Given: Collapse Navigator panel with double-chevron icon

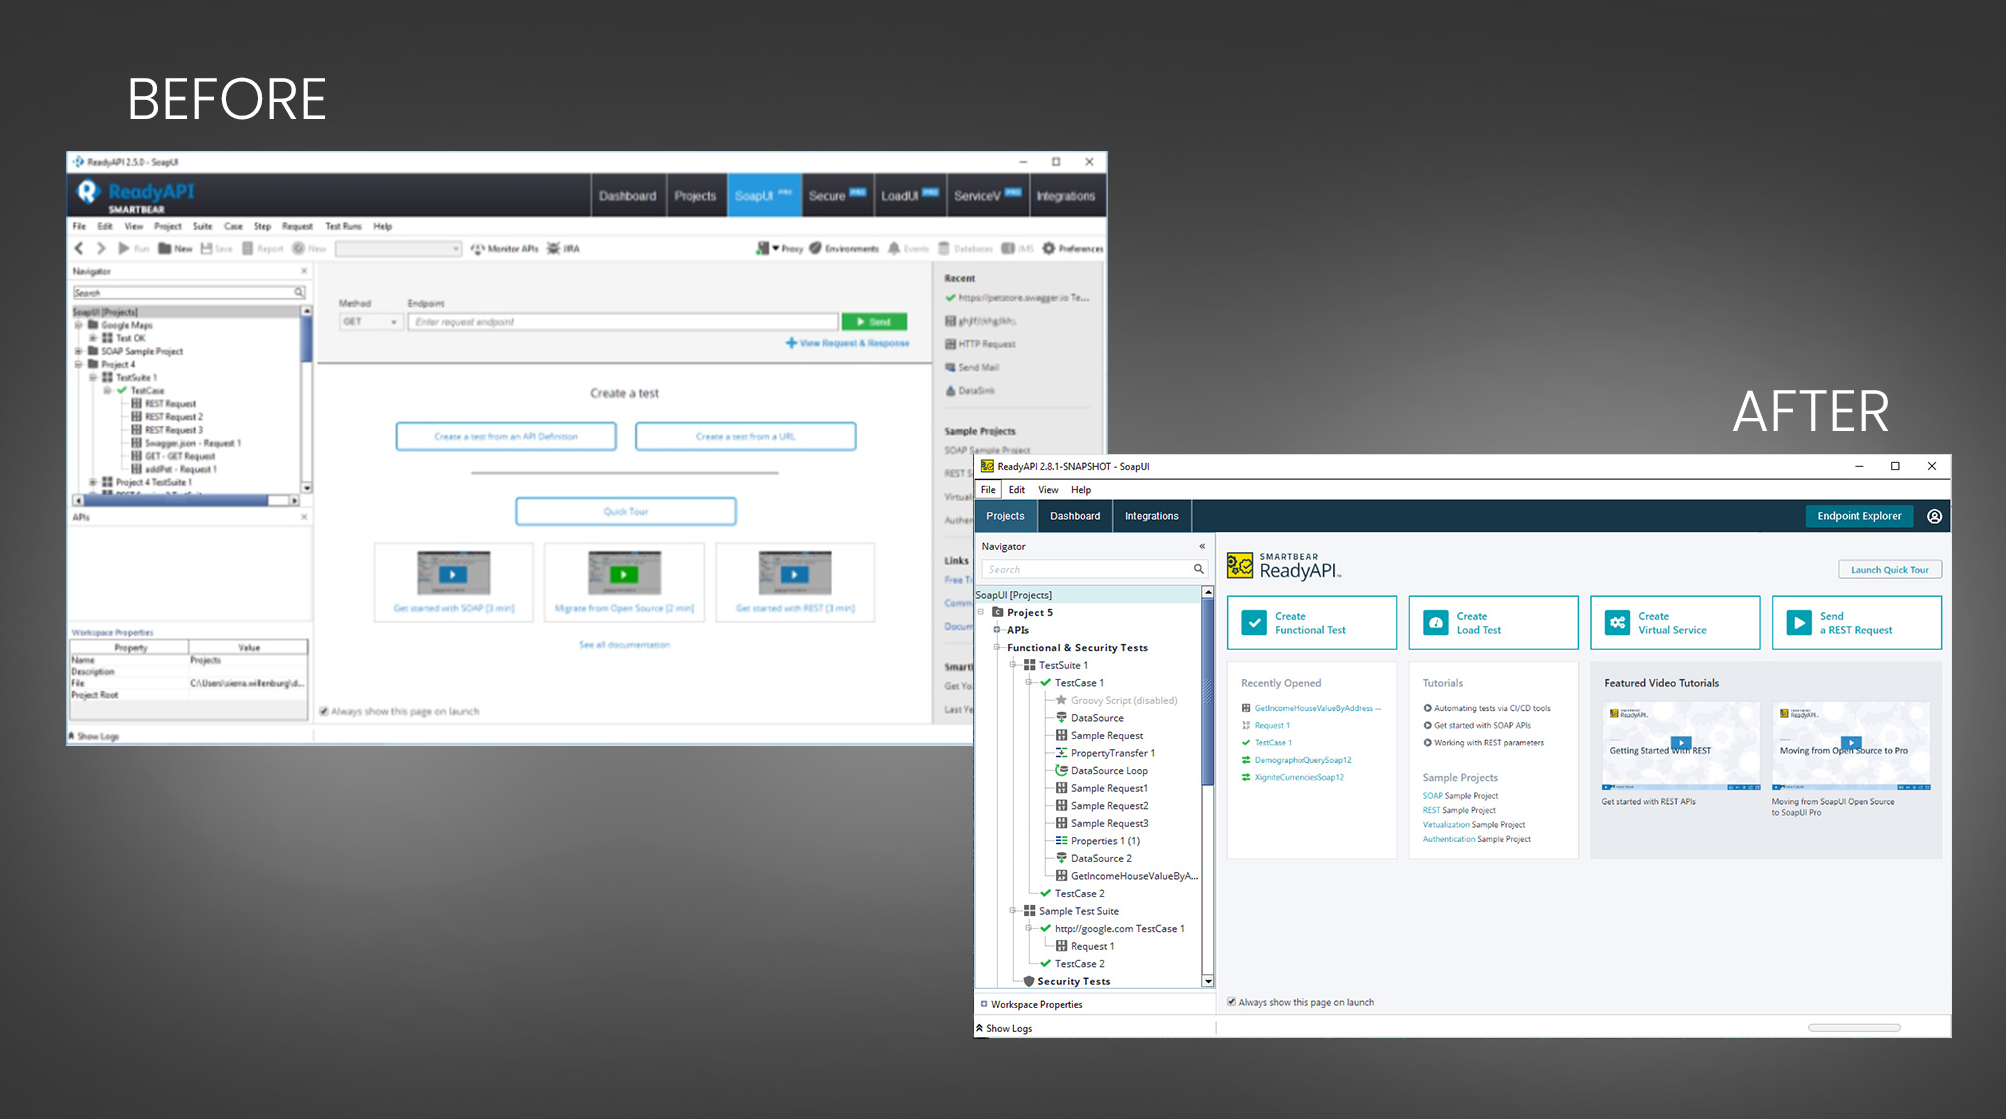Looking at the screenshot, I should click(x=1202, y=546).
